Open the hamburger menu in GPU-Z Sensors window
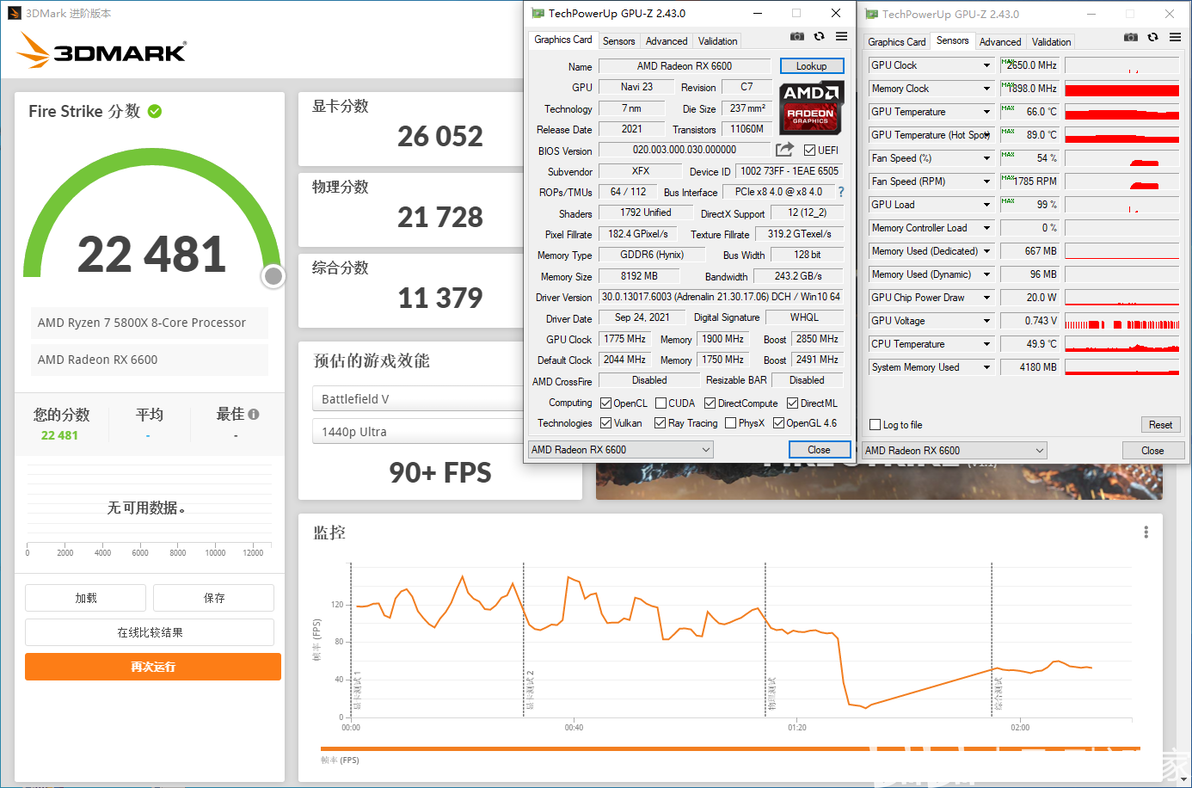 tap(1175, 37)
